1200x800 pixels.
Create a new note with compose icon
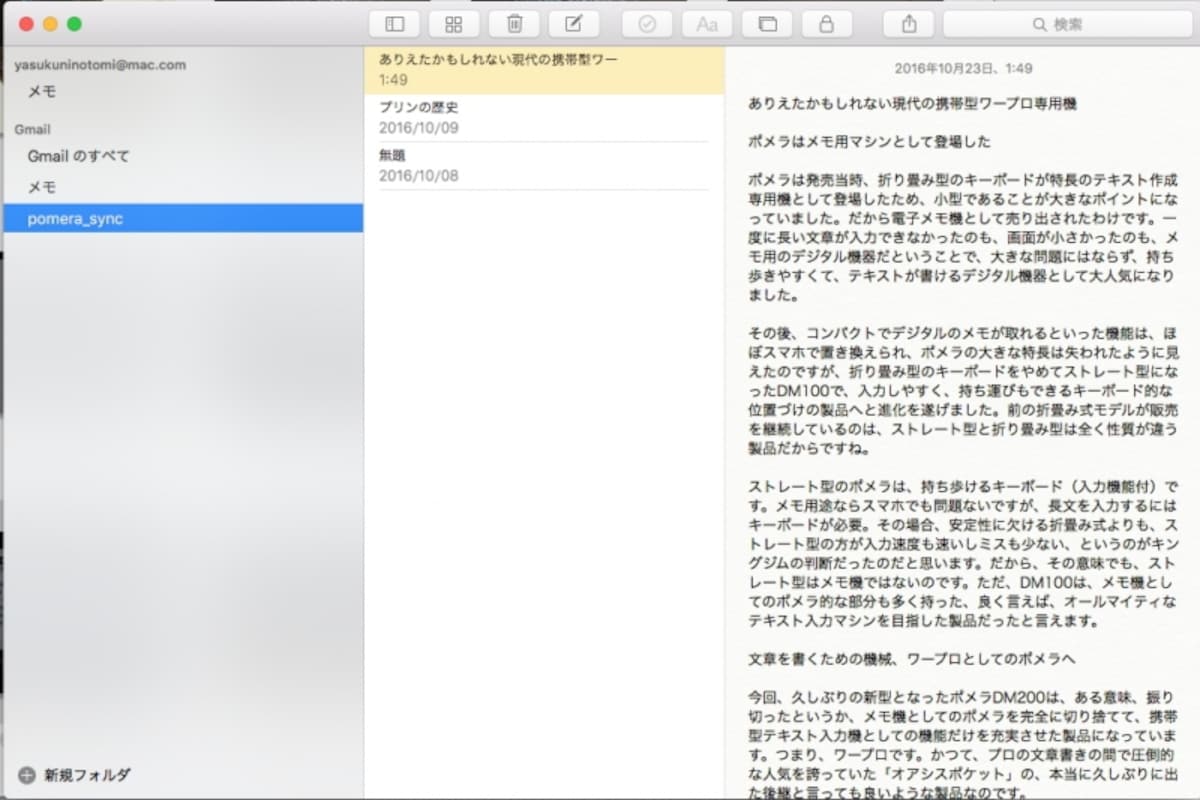pyautogui.click(x=574, y=24)
